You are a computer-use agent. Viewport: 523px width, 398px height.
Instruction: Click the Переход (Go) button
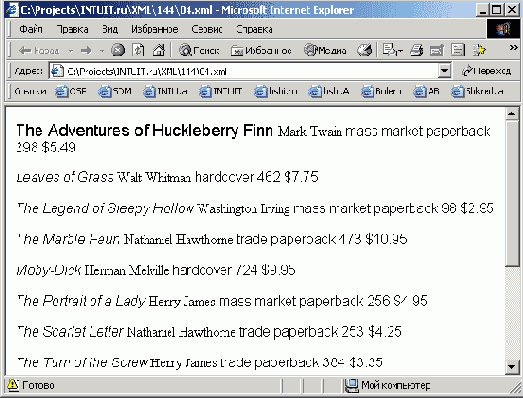point(486,71)
